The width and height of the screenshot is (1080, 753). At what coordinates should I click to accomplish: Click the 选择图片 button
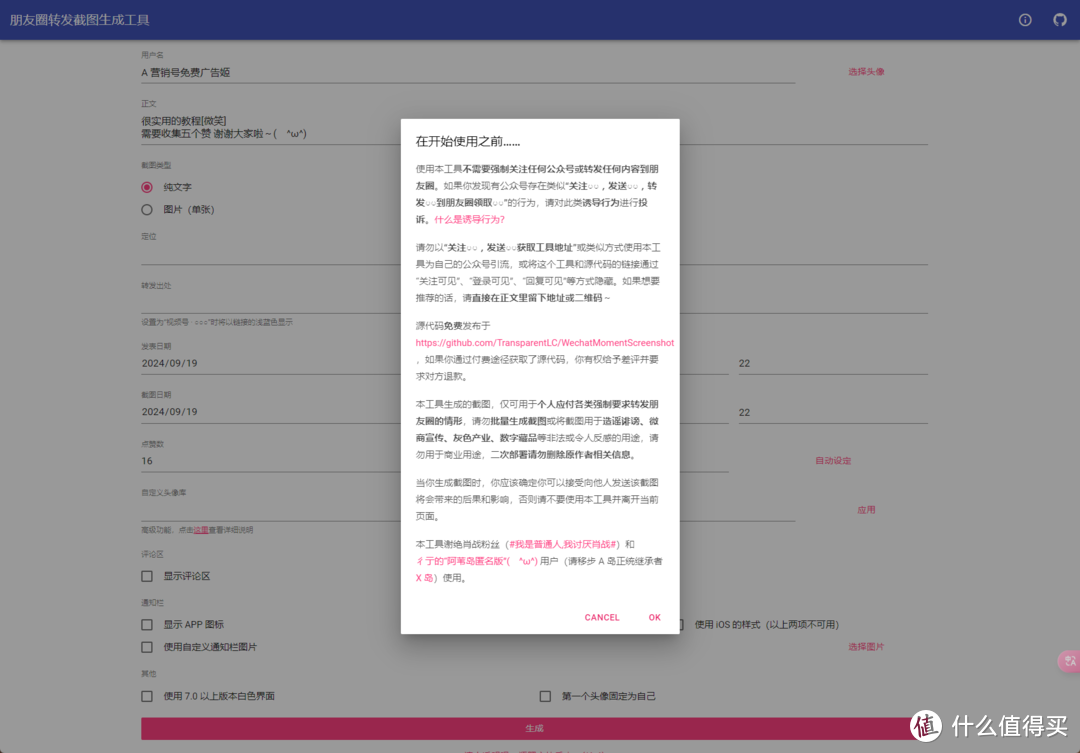866,647
